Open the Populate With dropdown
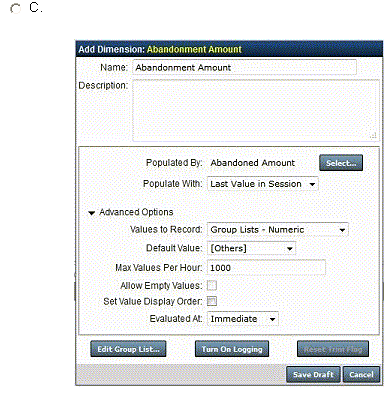389x393 pixels. 263,184
